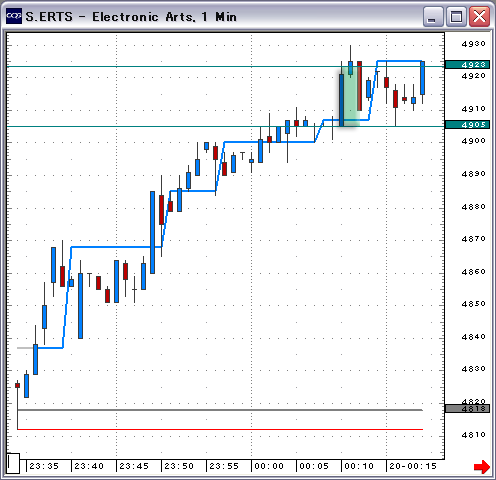Click the 00:00 time axis label
The image size is (496, 480).
pos(269,466)
